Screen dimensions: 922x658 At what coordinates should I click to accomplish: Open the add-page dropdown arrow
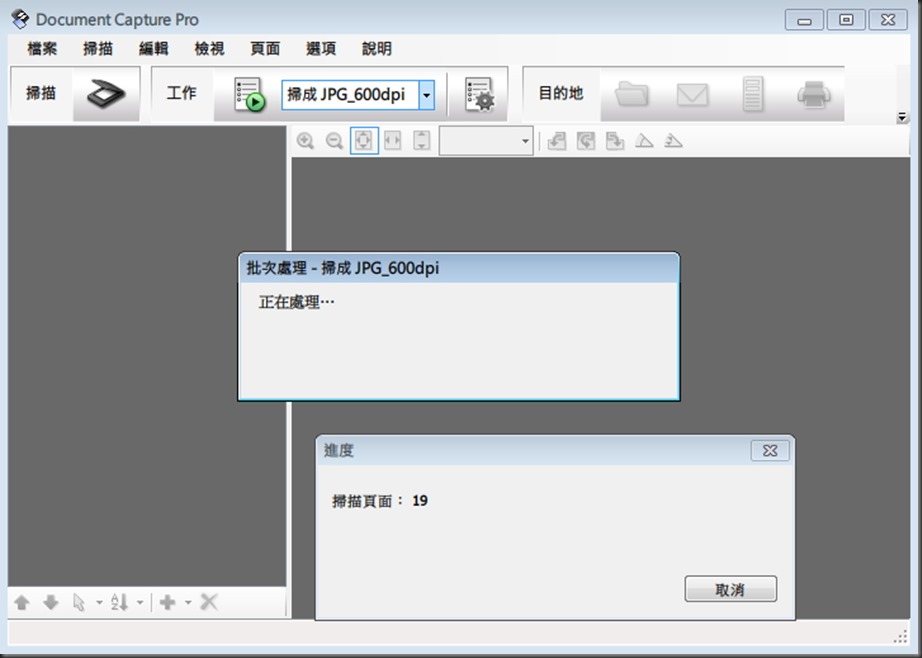[188, 602]
